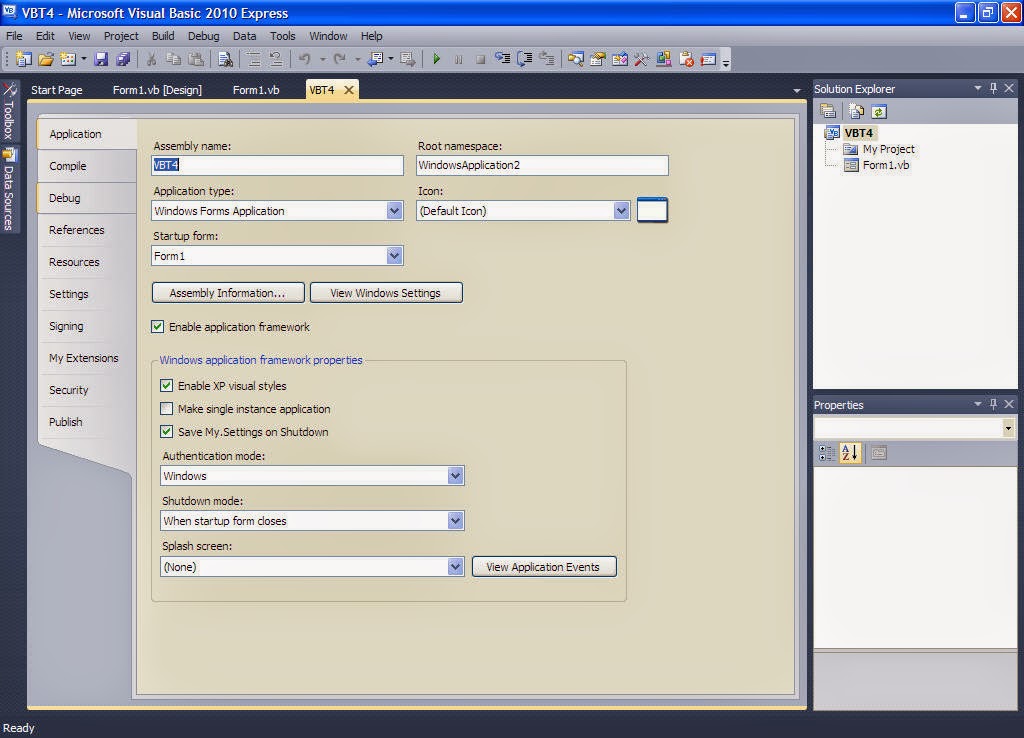Screen dimensions: 1024x738
Task: Refresh the Solution Explorer
Action: pyautogui.click(x=878, y=111)
